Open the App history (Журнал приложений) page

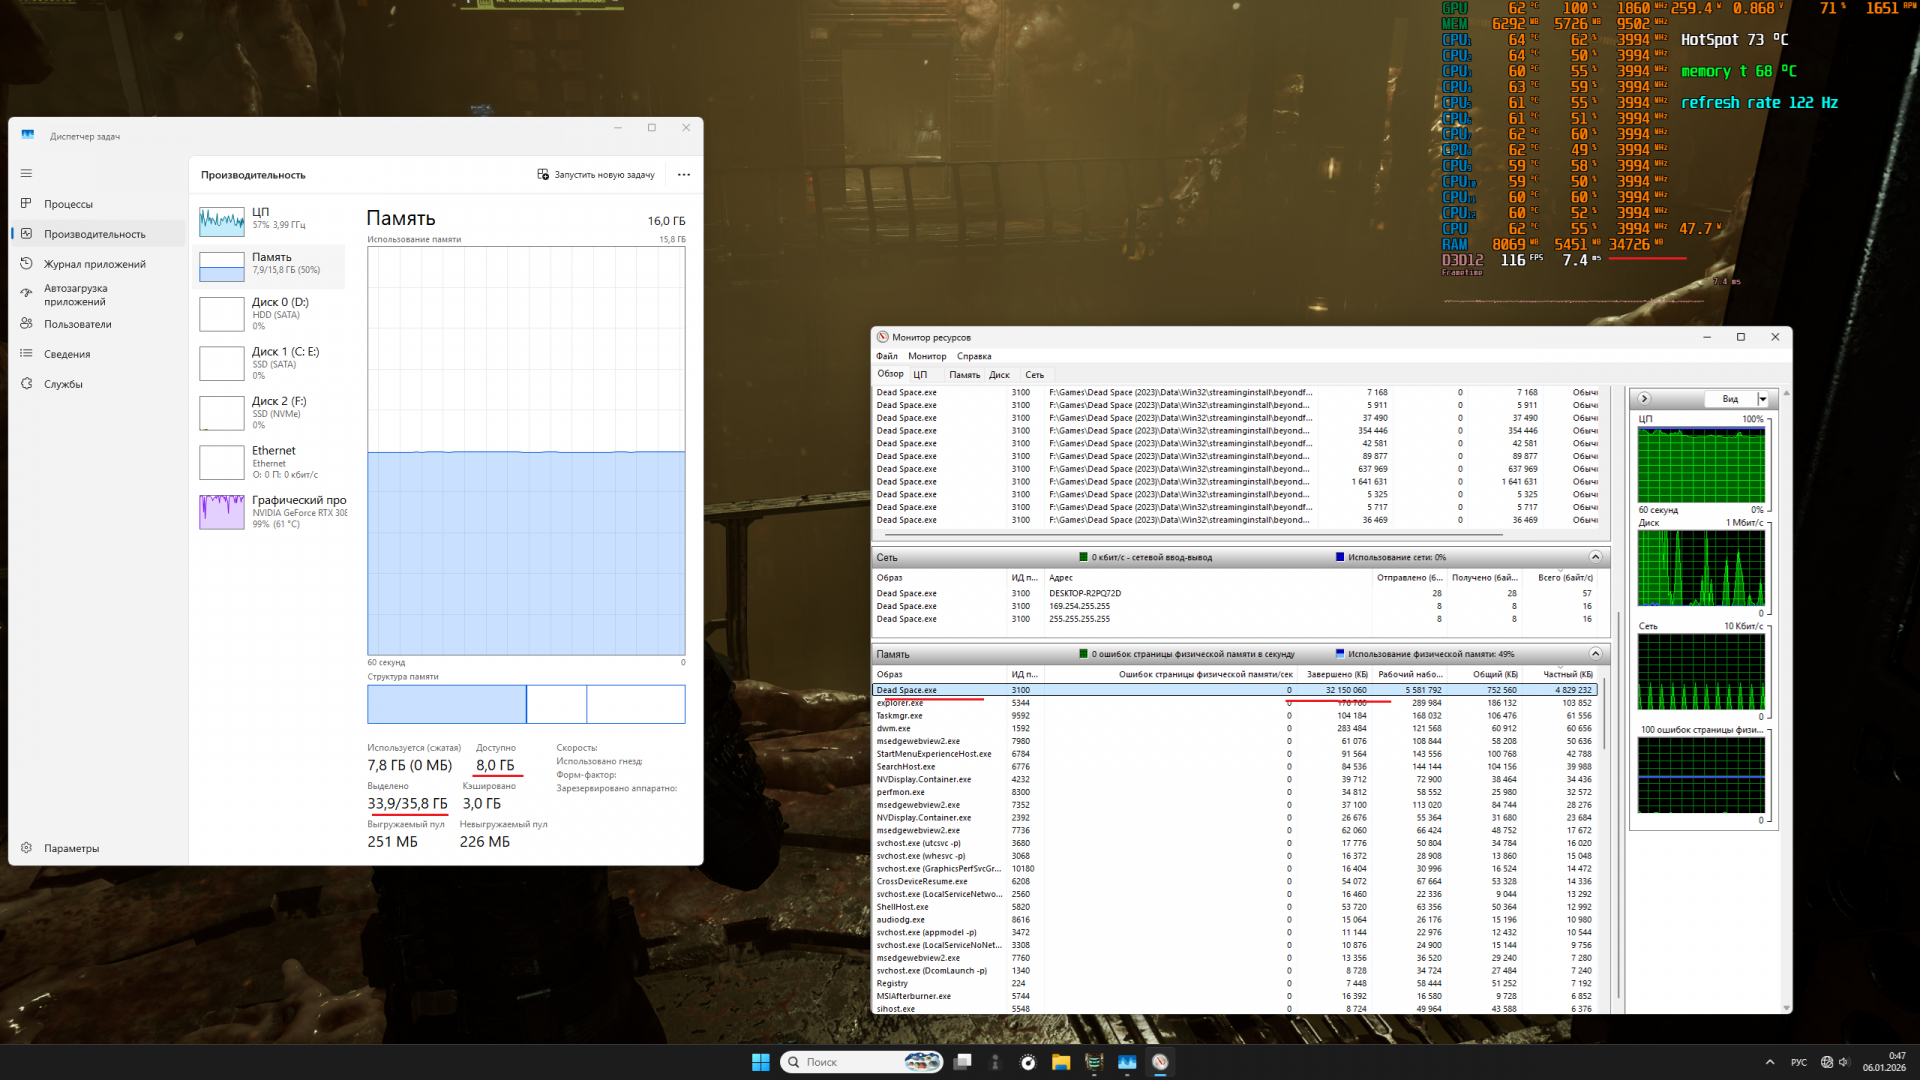pyautogui.click(x=94, y=264)
